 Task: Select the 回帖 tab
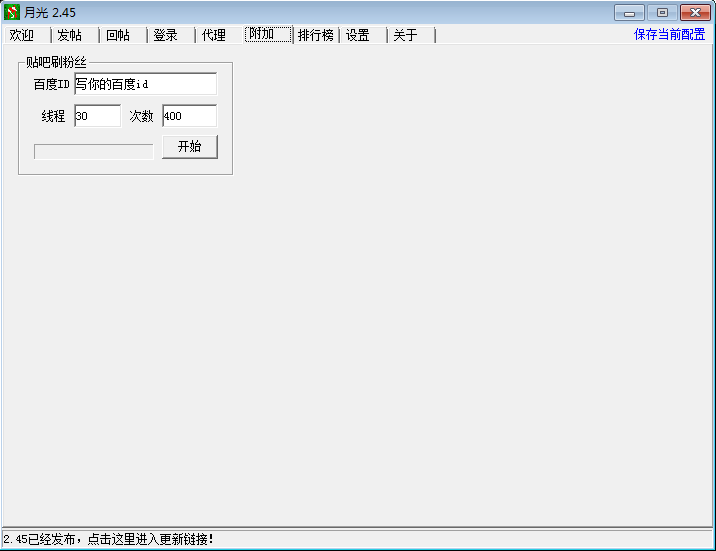coord(118,35)
